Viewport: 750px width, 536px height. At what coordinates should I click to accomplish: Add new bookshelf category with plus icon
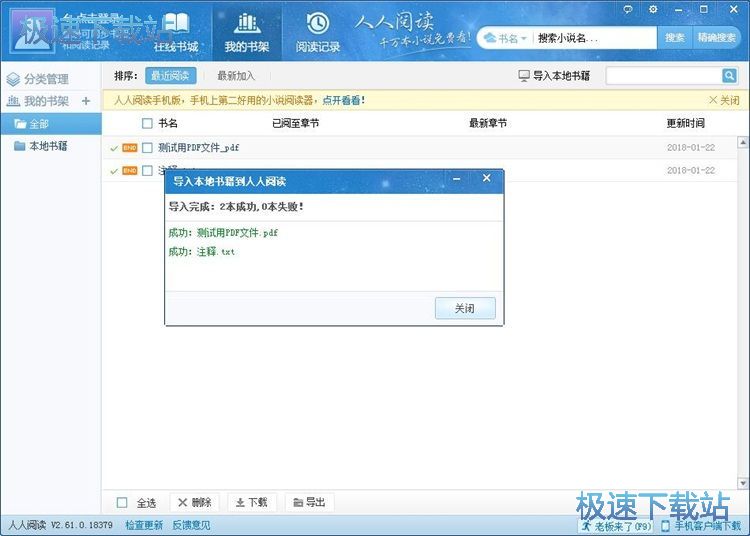(x=86, y=101)
